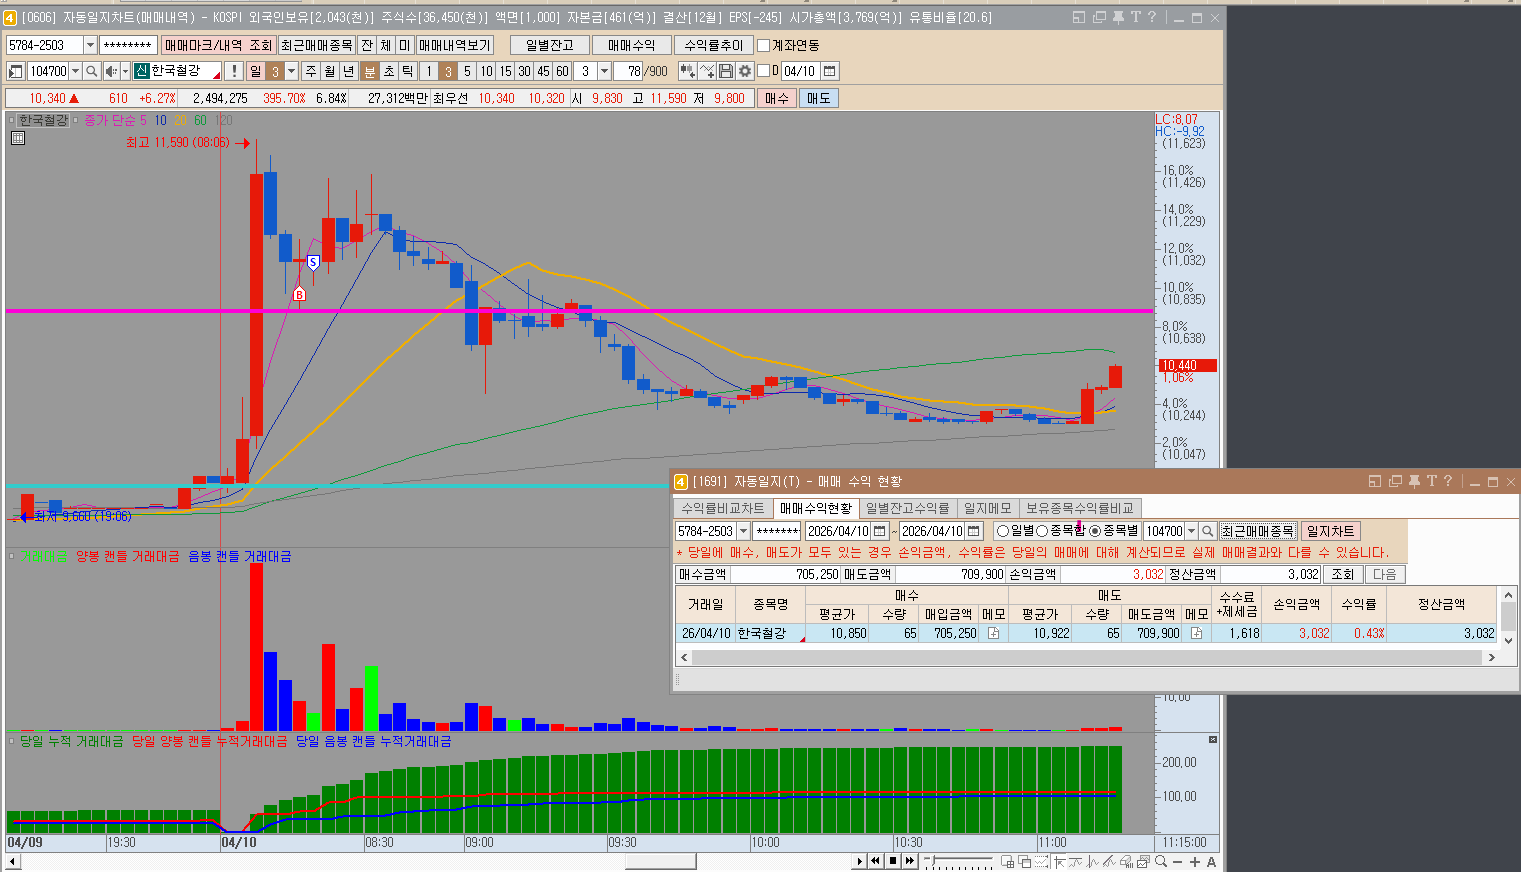
Task: Expand the account number 5784-2503 dropdown in chart window
Action: [90, 45]
